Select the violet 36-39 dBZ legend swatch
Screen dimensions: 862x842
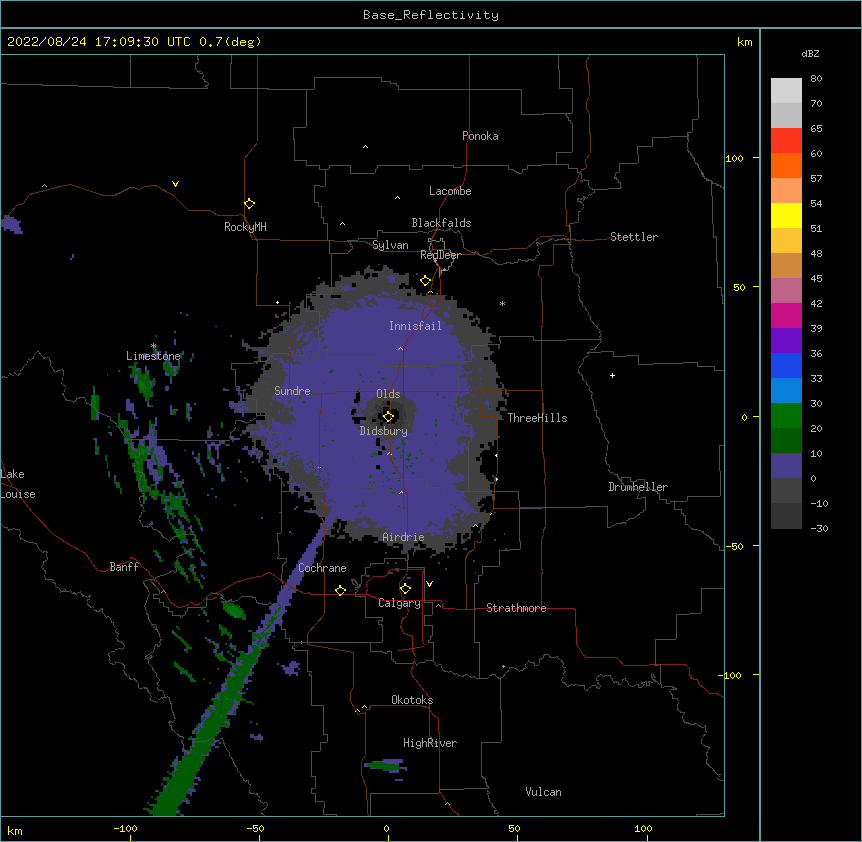(786, 341)
